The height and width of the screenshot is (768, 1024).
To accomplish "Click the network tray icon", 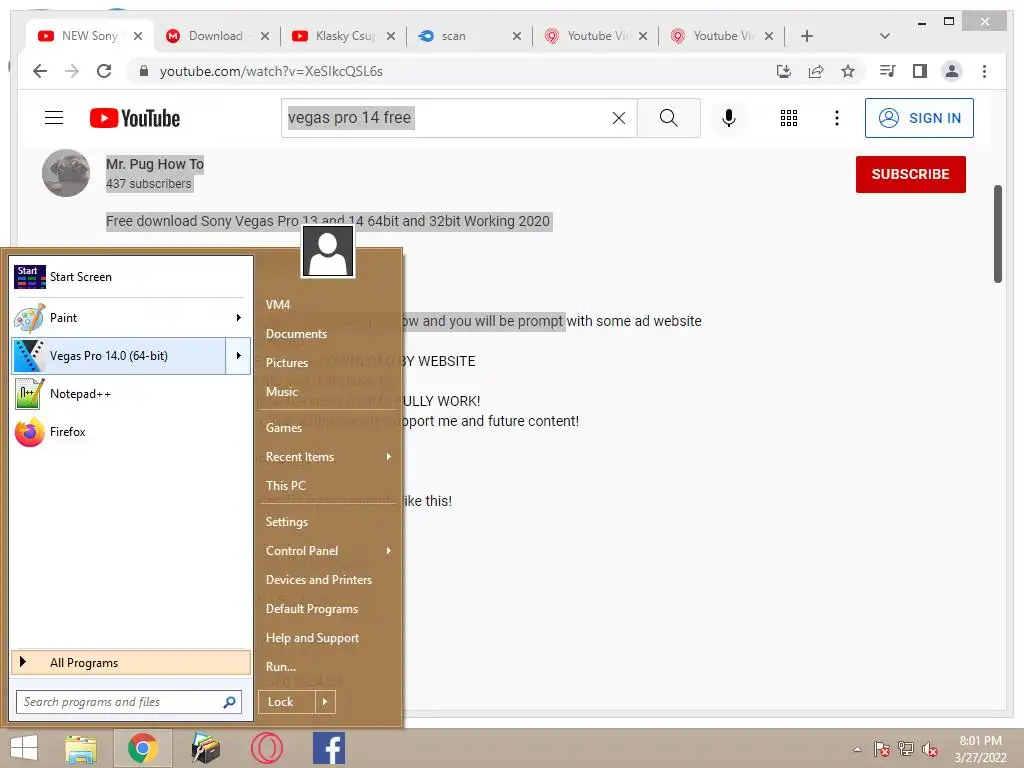I will tap(906, 749).
